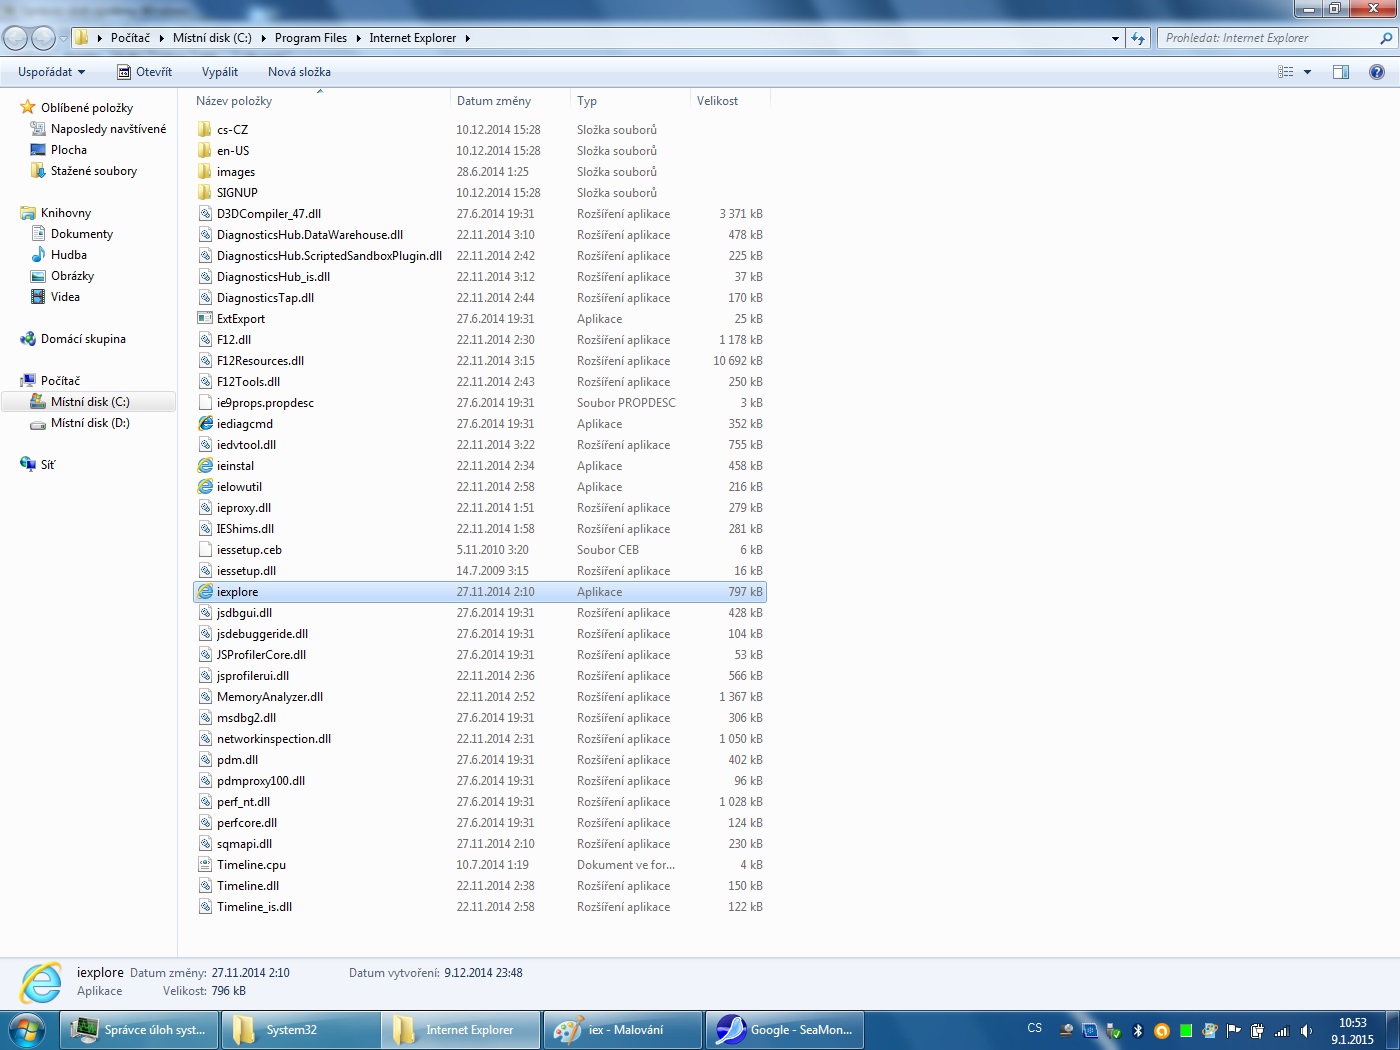Sort by Velikost column header
Screen dimensions: 1400x1050
coord(717,101)
